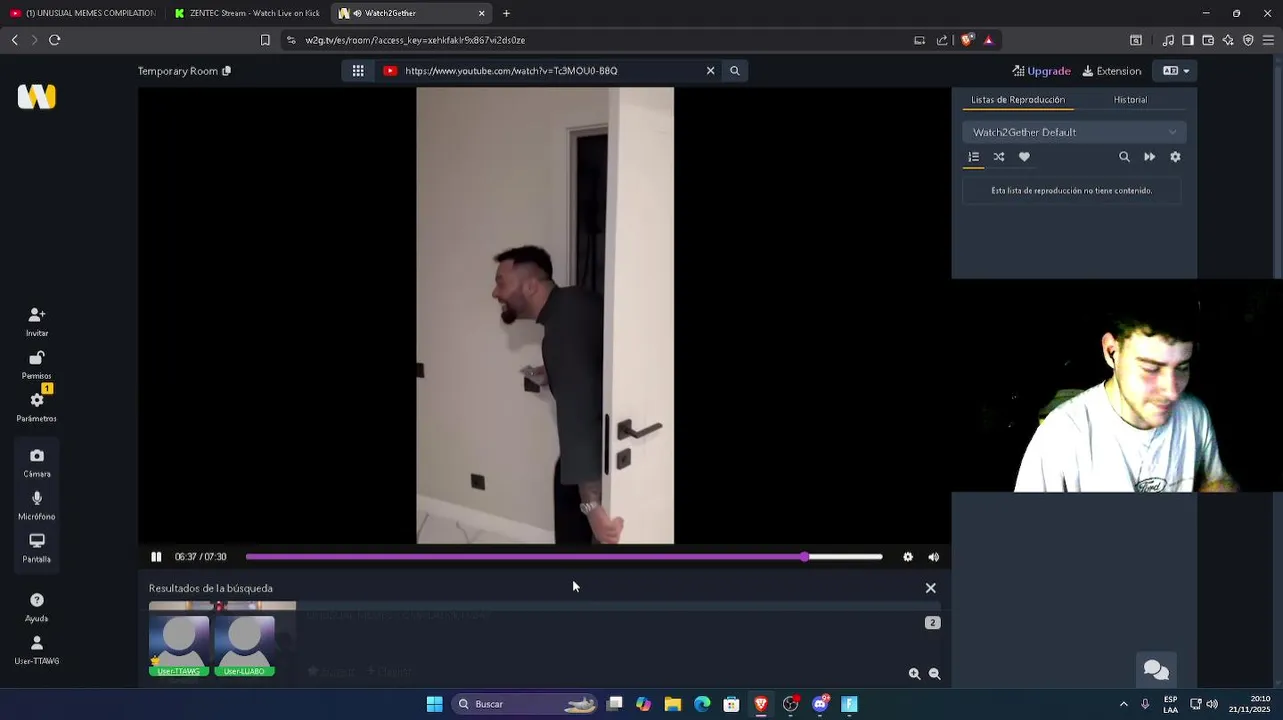
Task: Select the ordered list playlist view
Action: [x=973, y=157]
